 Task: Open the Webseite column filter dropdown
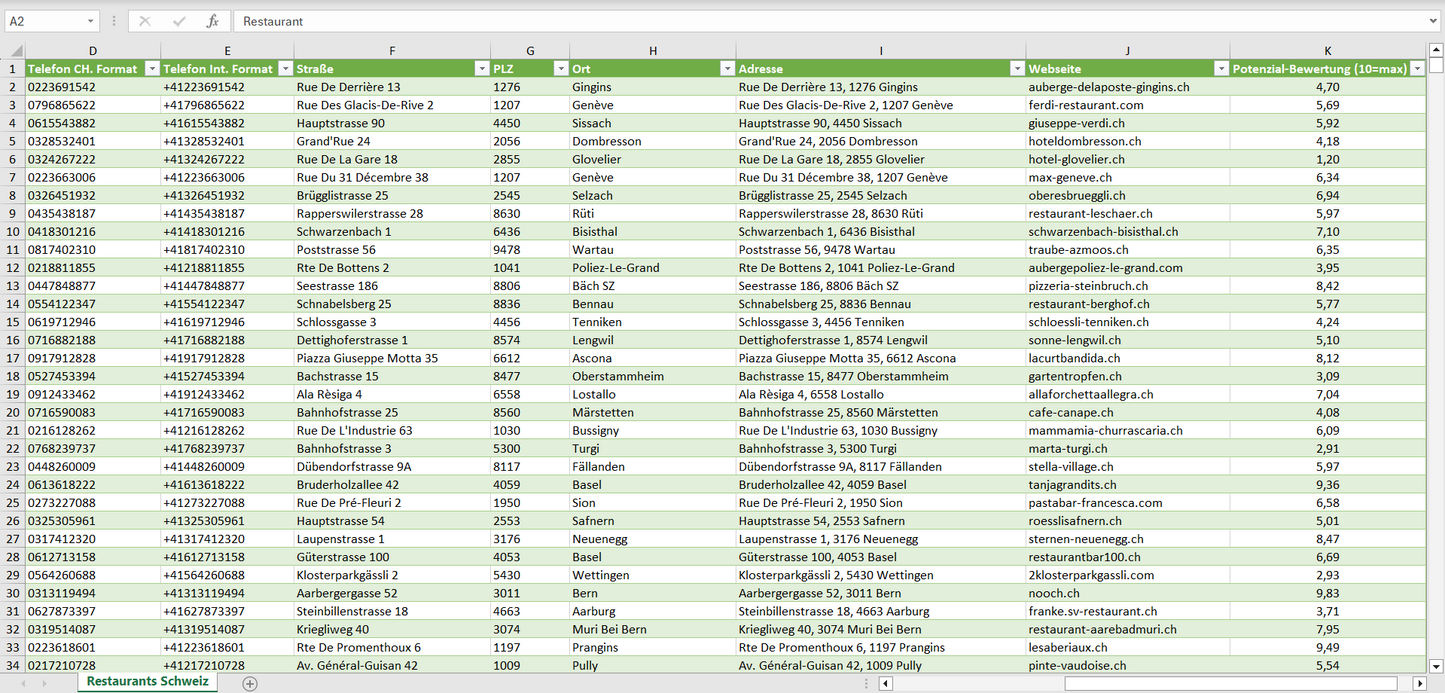point(1220,69)
